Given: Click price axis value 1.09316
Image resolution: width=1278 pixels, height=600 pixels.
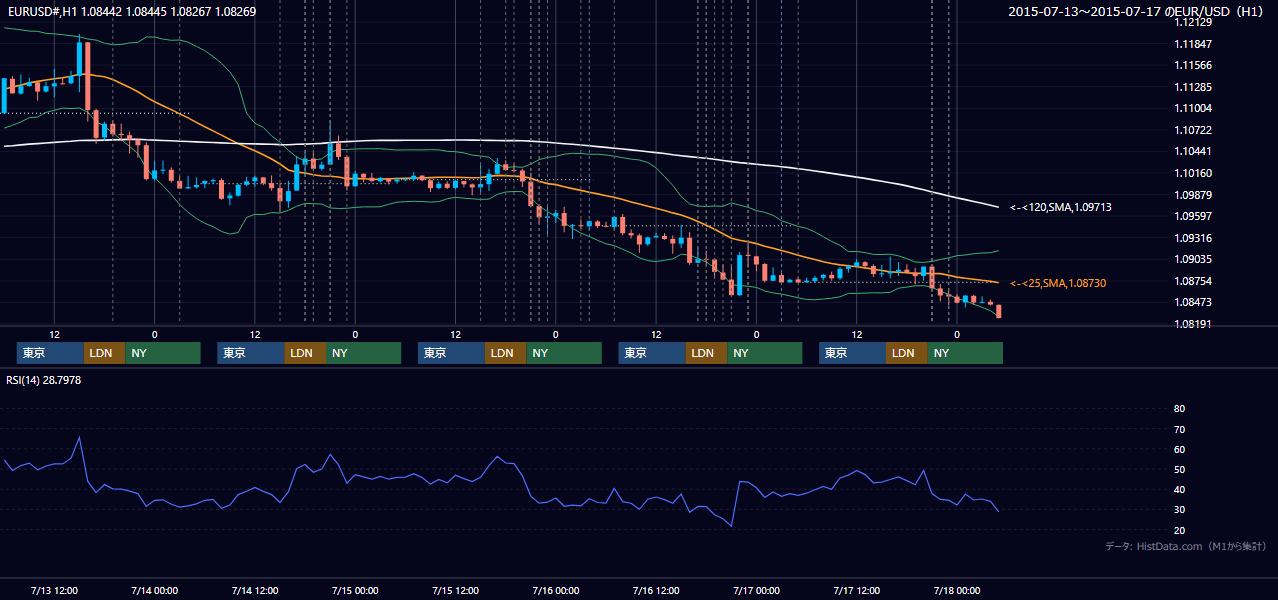Looking at the screenshot, I should [x=1193, y=238].
